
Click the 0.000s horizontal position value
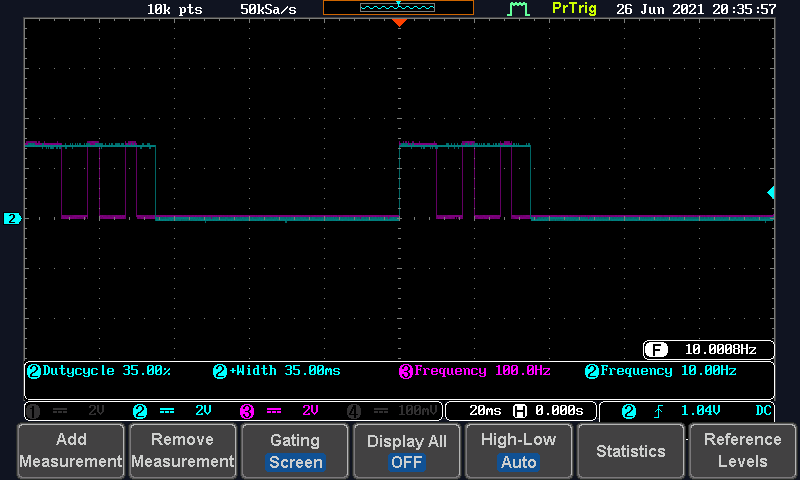[559, 411]
